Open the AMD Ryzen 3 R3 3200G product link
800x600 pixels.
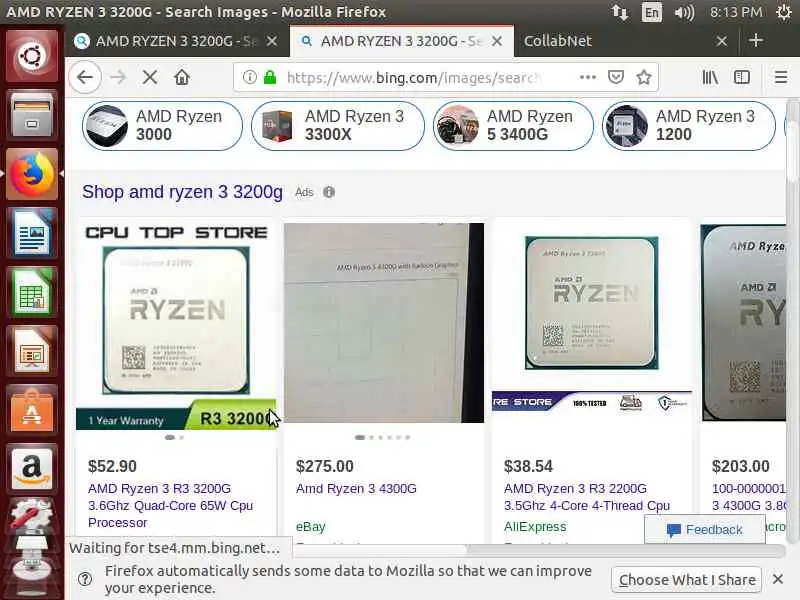tap(170, 505)
